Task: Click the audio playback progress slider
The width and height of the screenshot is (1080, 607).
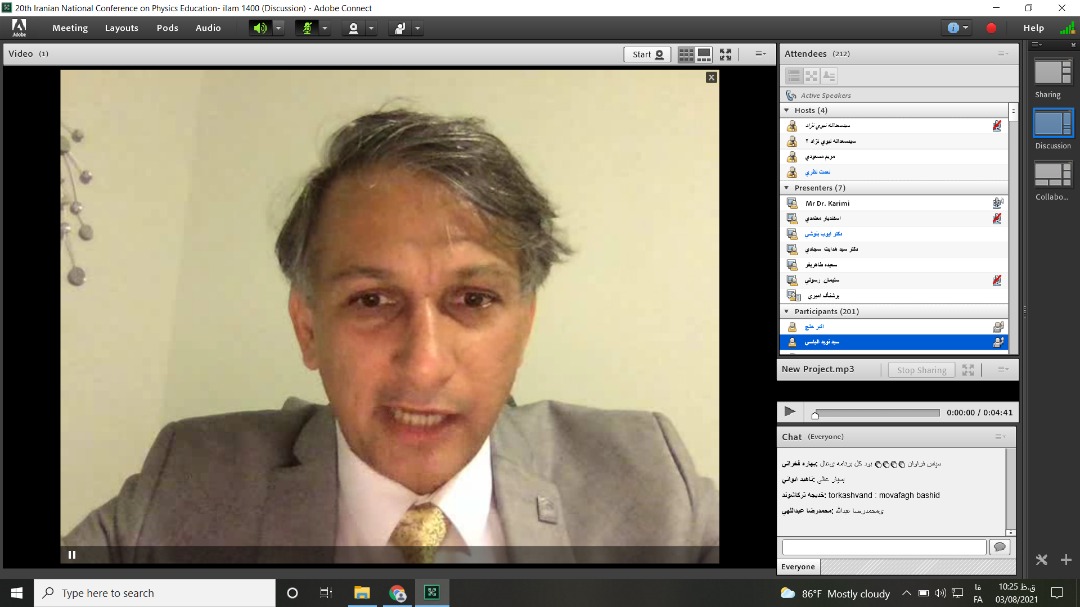Action: tap(876, 412)
